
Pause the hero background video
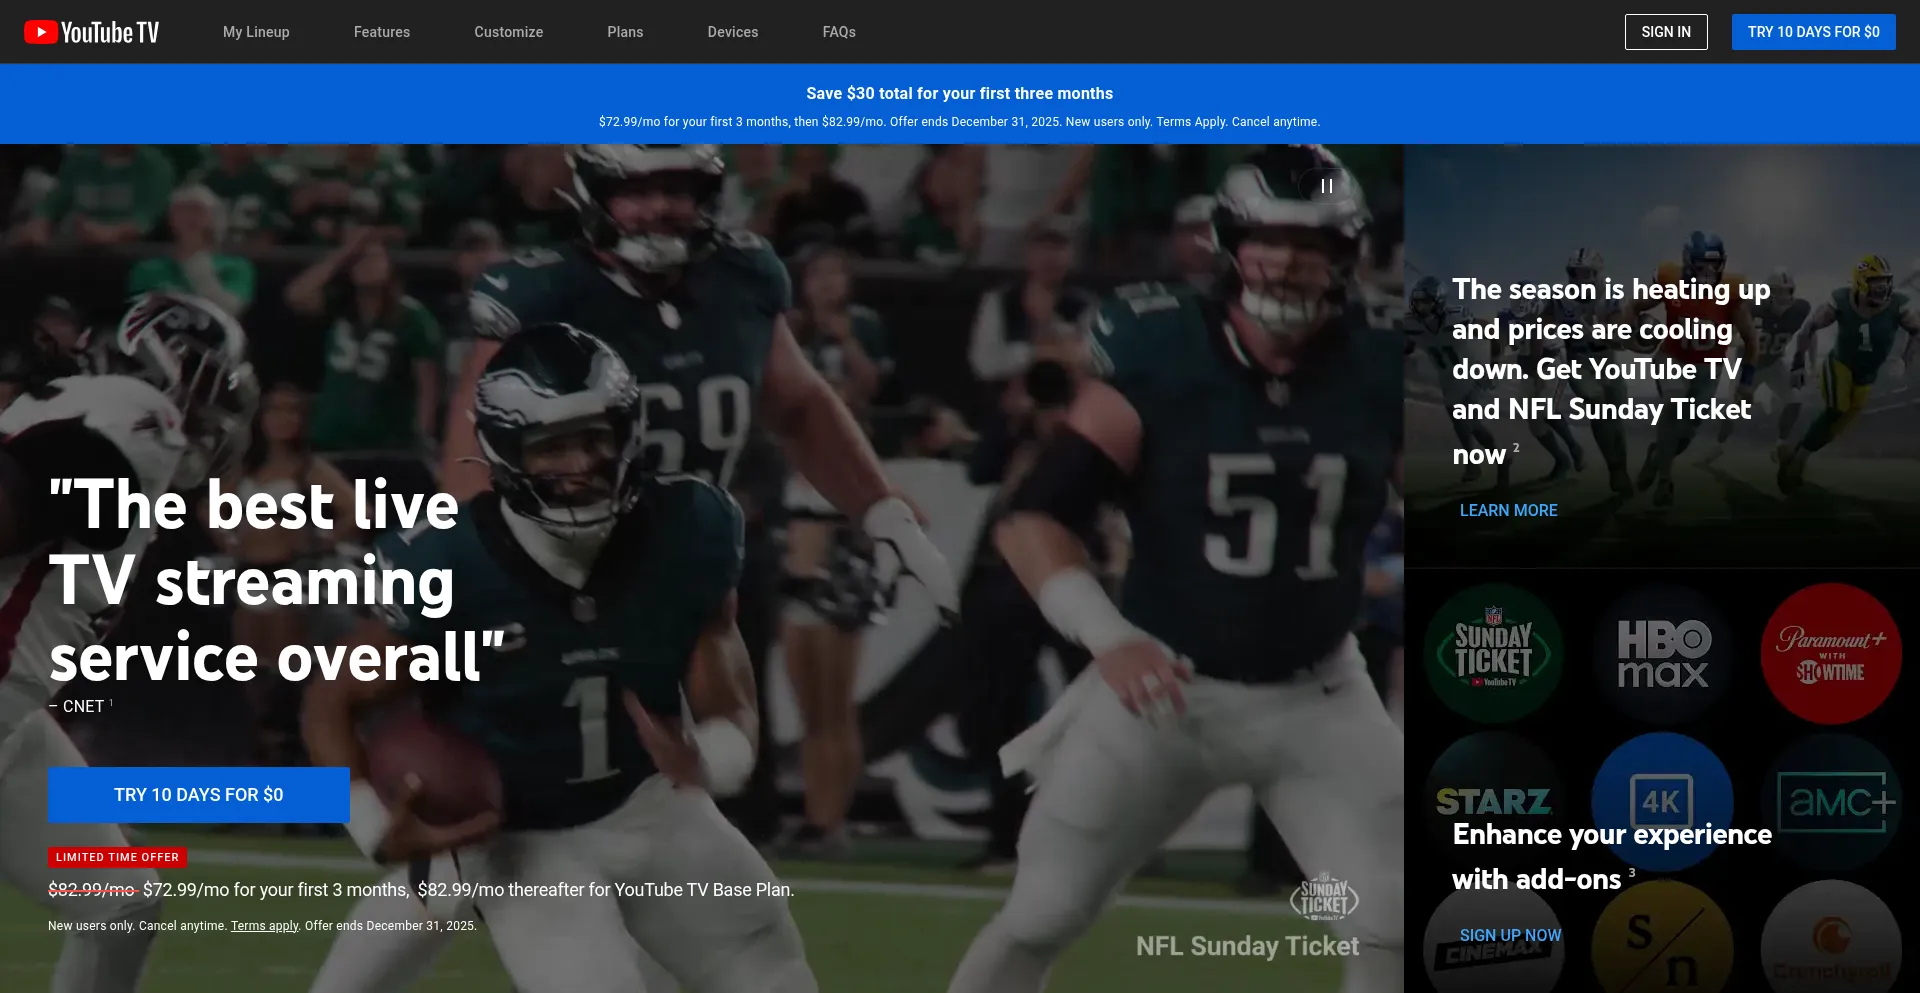click(x=1326, y=186)
